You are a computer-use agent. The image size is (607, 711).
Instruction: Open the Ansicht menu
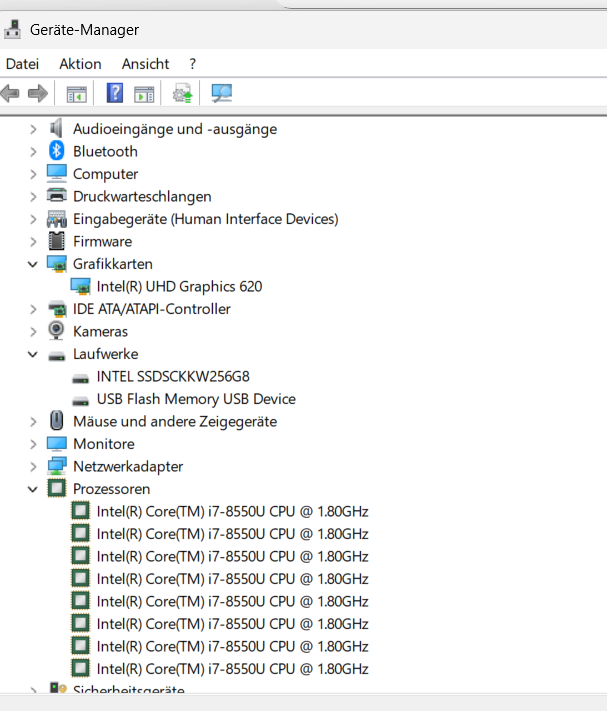(x=145, y=64)
